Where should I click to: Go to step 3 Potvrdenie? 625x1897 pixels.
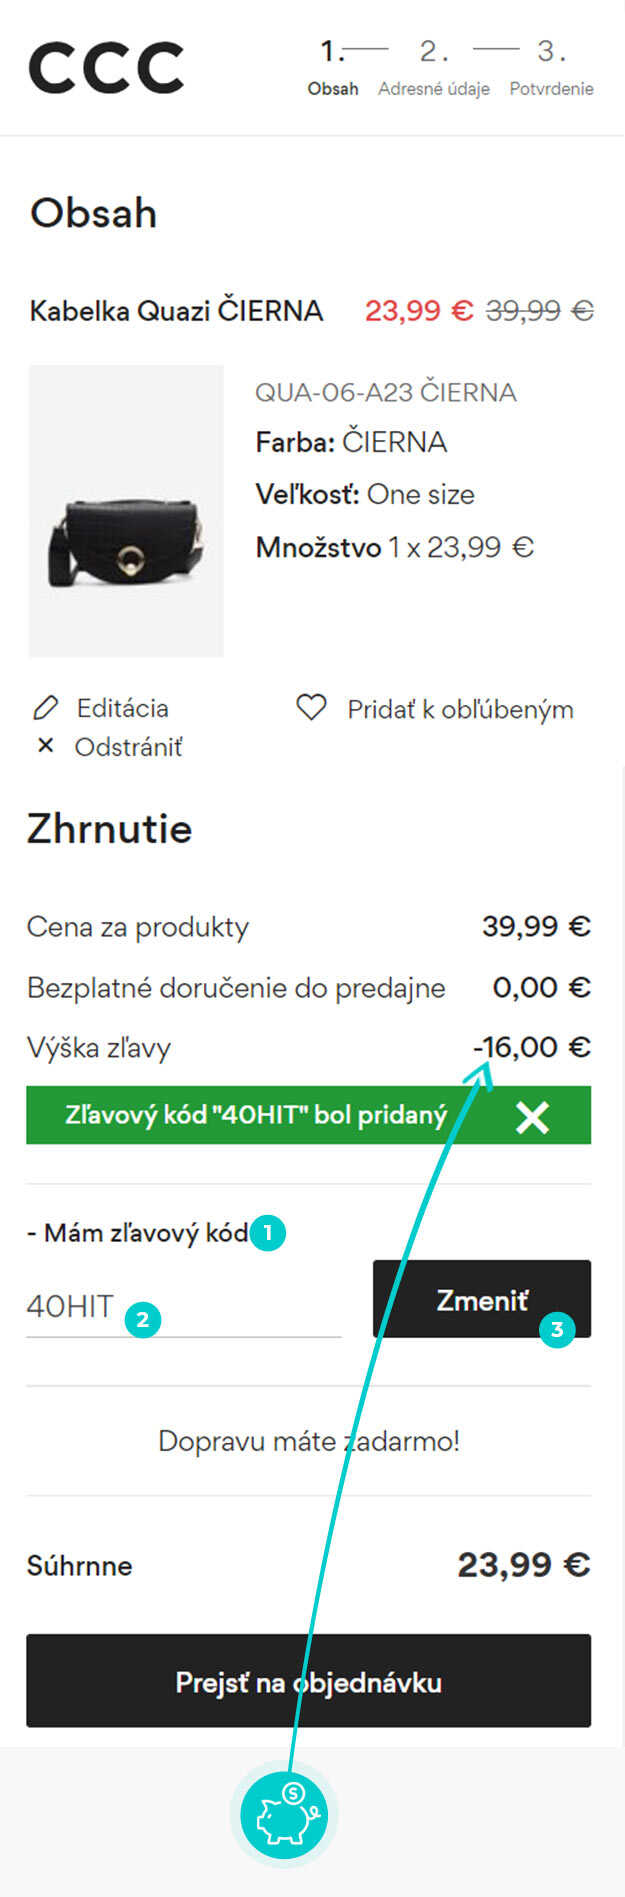(x=551, y=68)
